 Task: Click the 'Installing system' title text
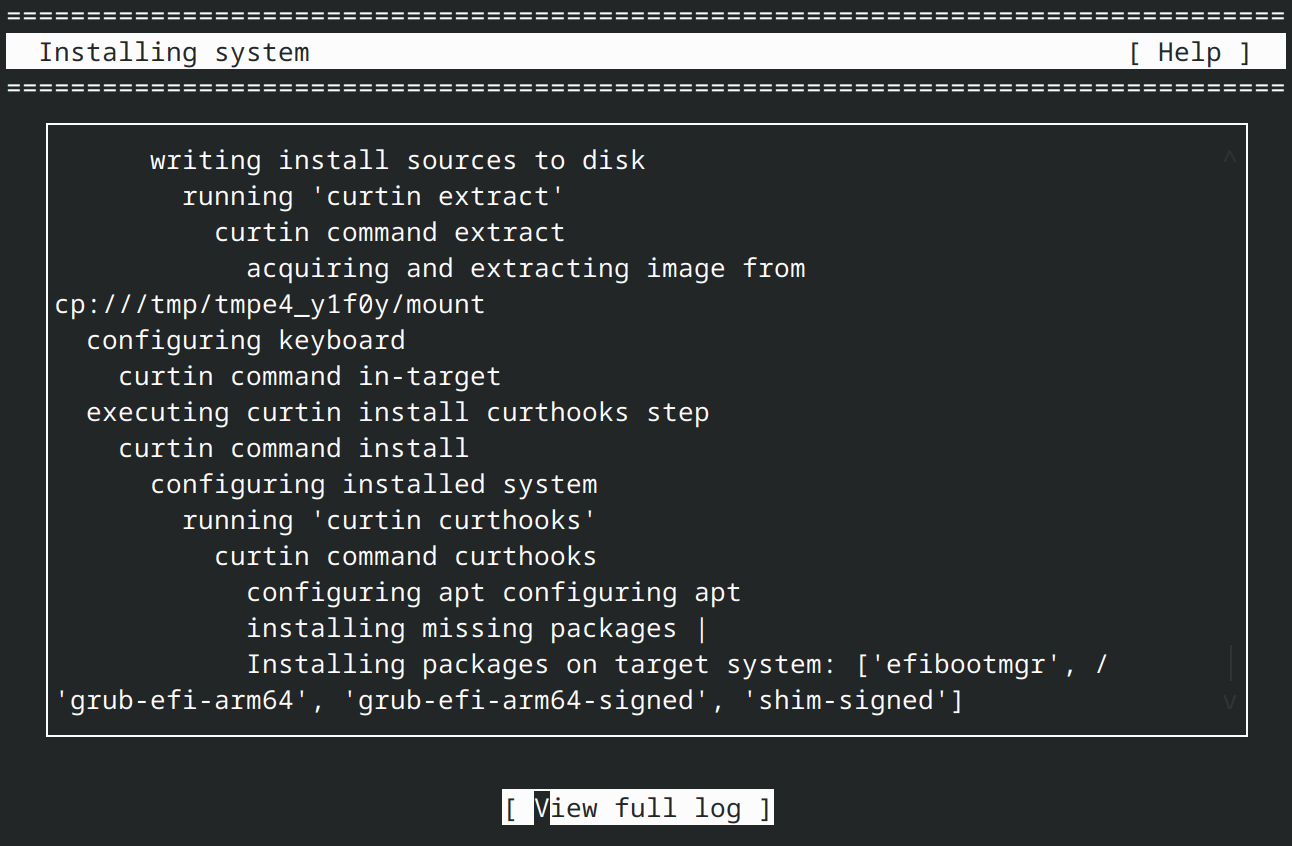click(x=174, y=53)
